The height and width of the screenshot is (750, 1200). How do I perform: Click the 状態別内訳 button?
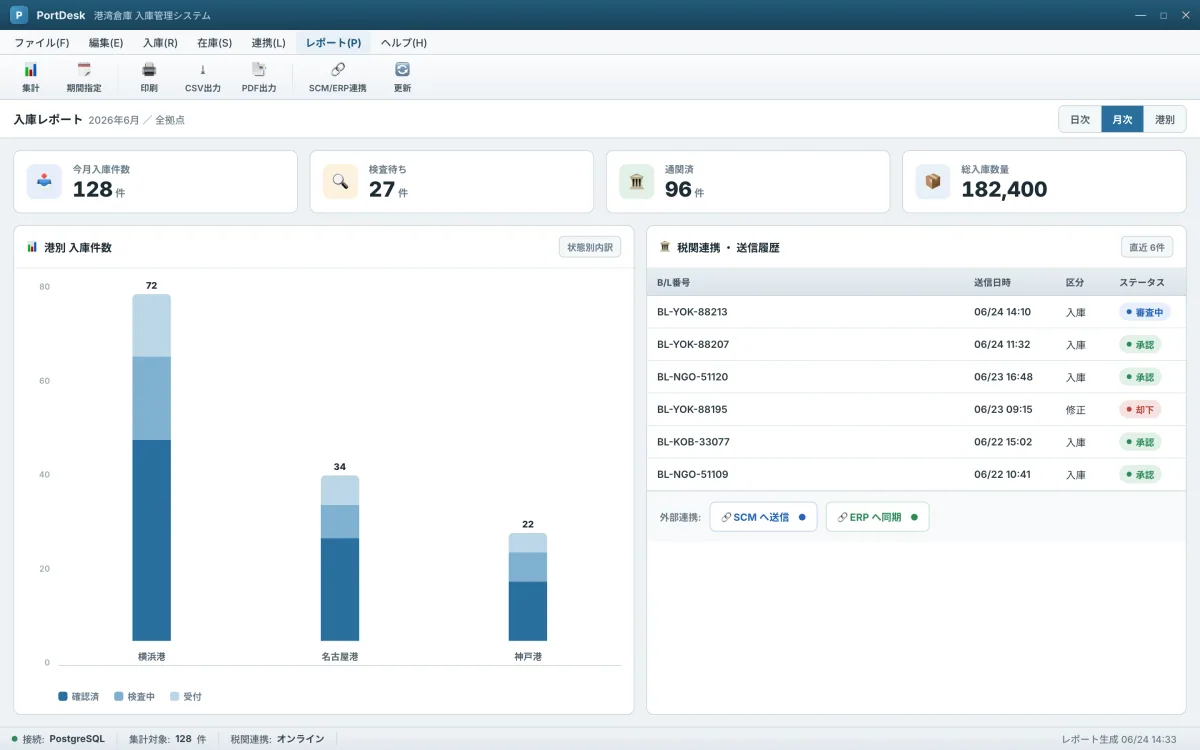point(590,247)
